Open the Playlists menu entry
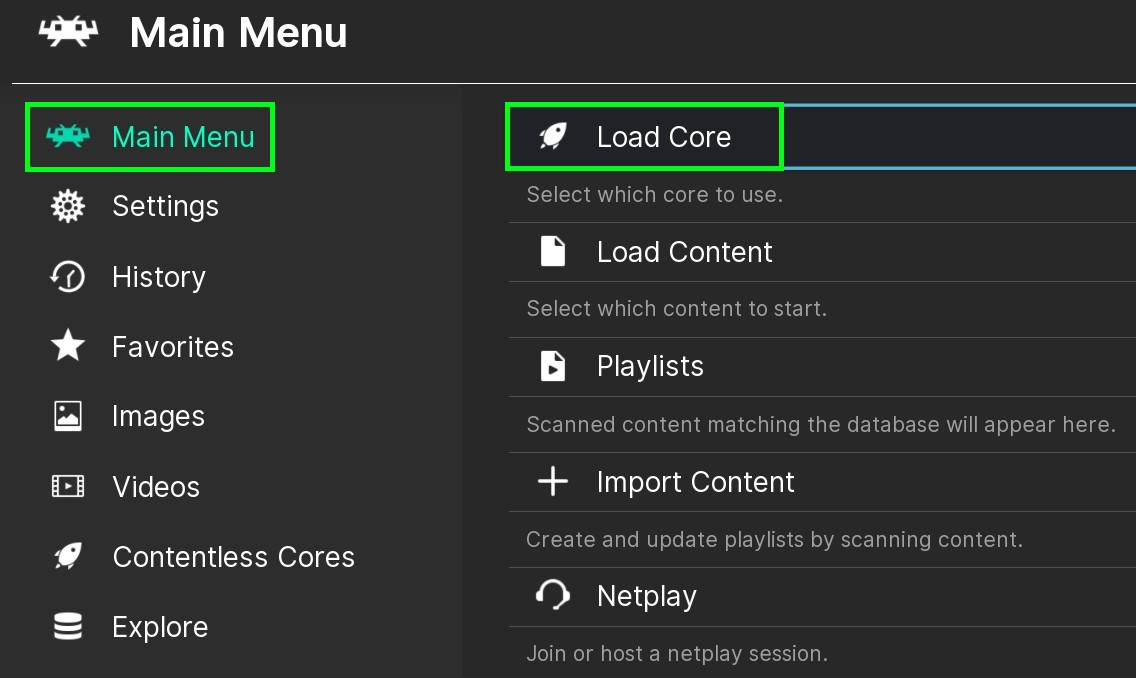Screen dimensions: 1136x678 [650, 367]
